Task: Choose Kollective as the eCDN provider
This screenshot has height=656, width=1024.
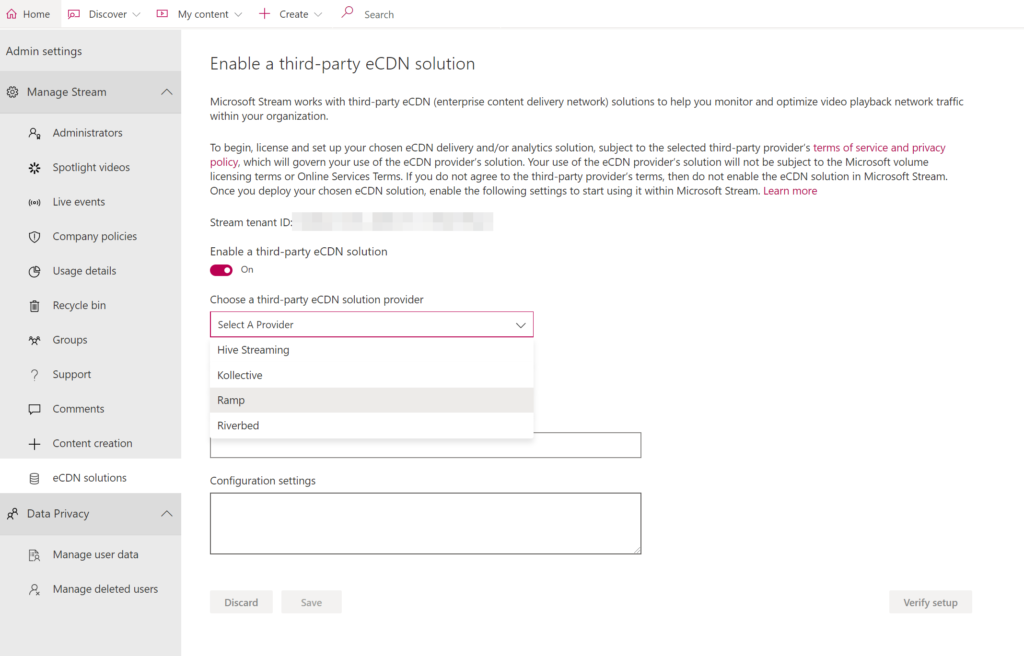Action: (372, 375)
